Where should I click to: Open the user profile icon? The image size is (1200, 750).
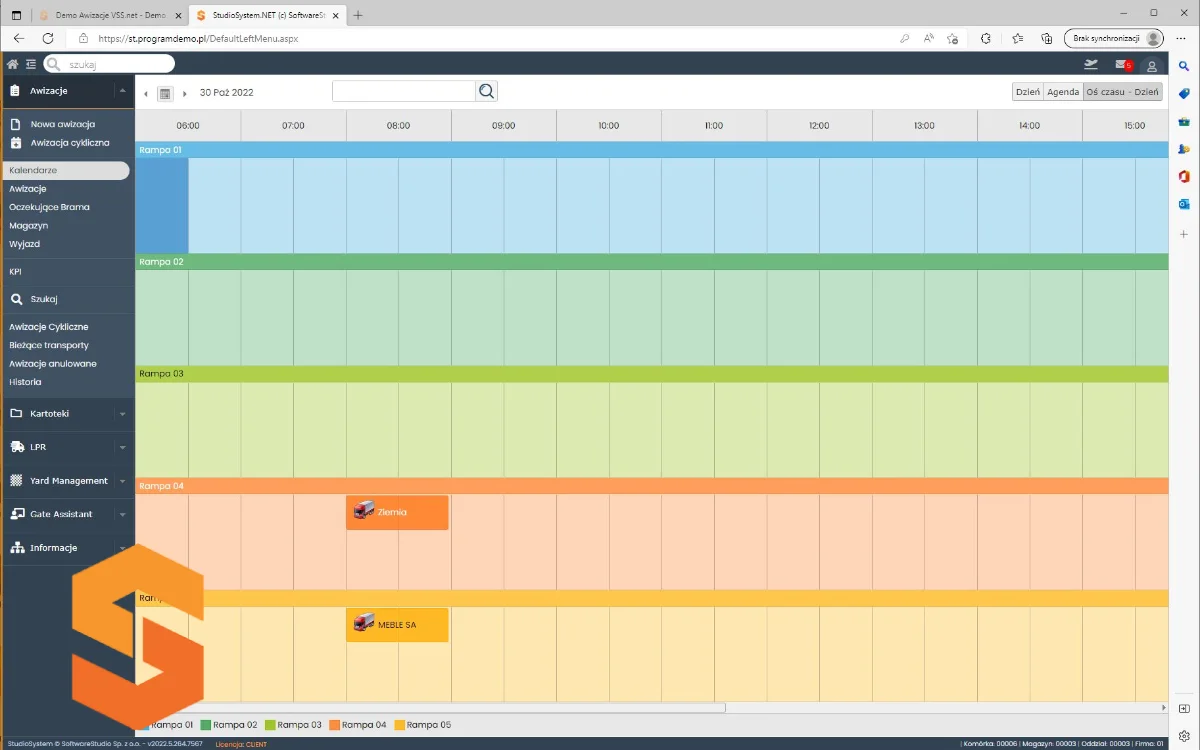pyautogui.click(x=1152, y=66)
